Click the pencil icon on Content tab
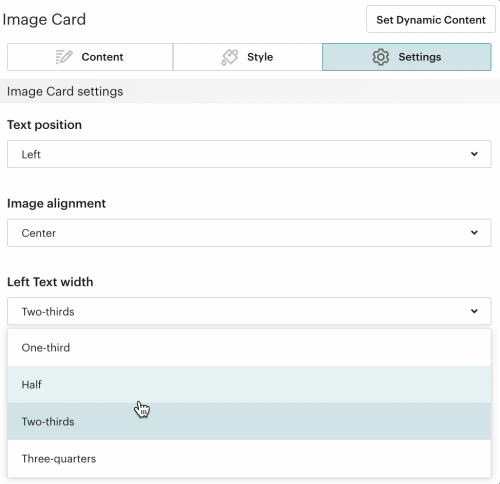Viewport: 500px width, 484px height. point(64,57)
